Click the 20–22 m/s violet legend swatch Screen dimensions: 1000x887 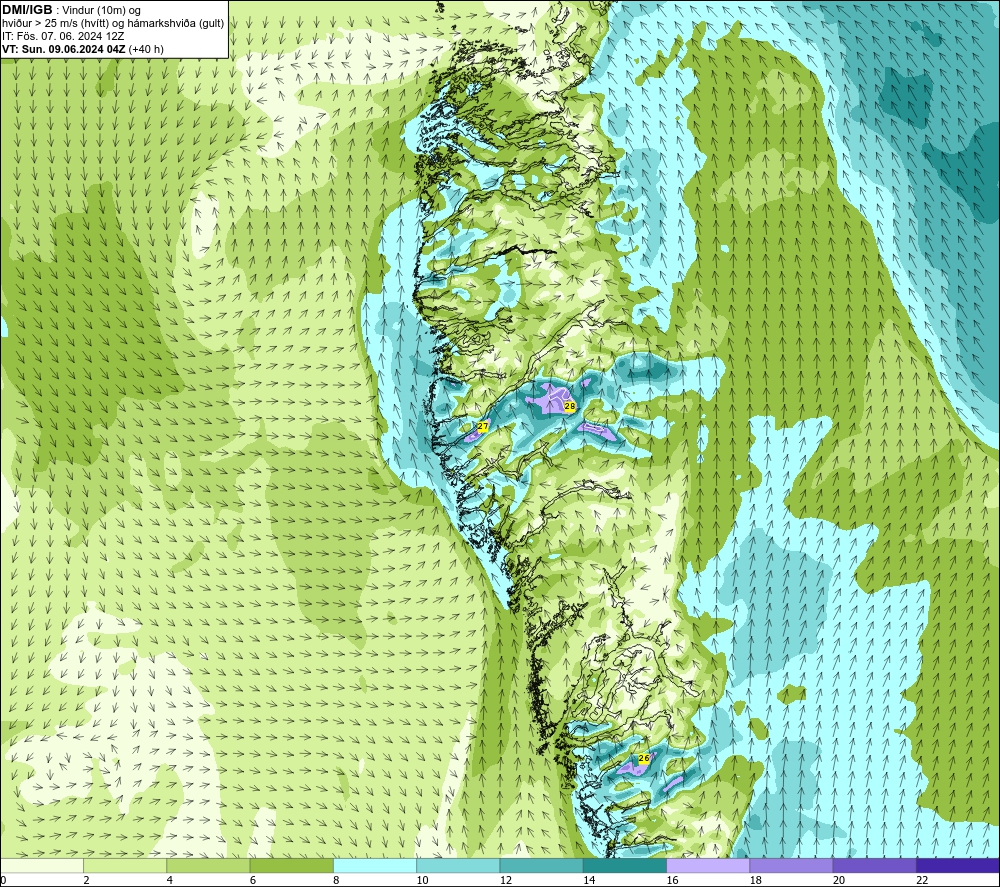tap(874, 865)
